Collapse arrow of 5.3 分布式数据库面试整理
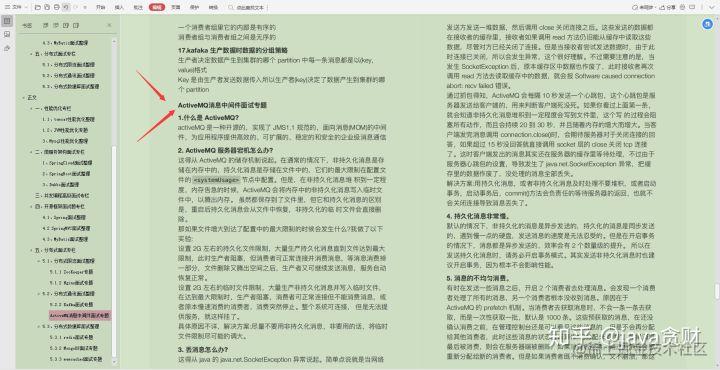The width and height of the screenshot is (720, 370). click(39, 326)
